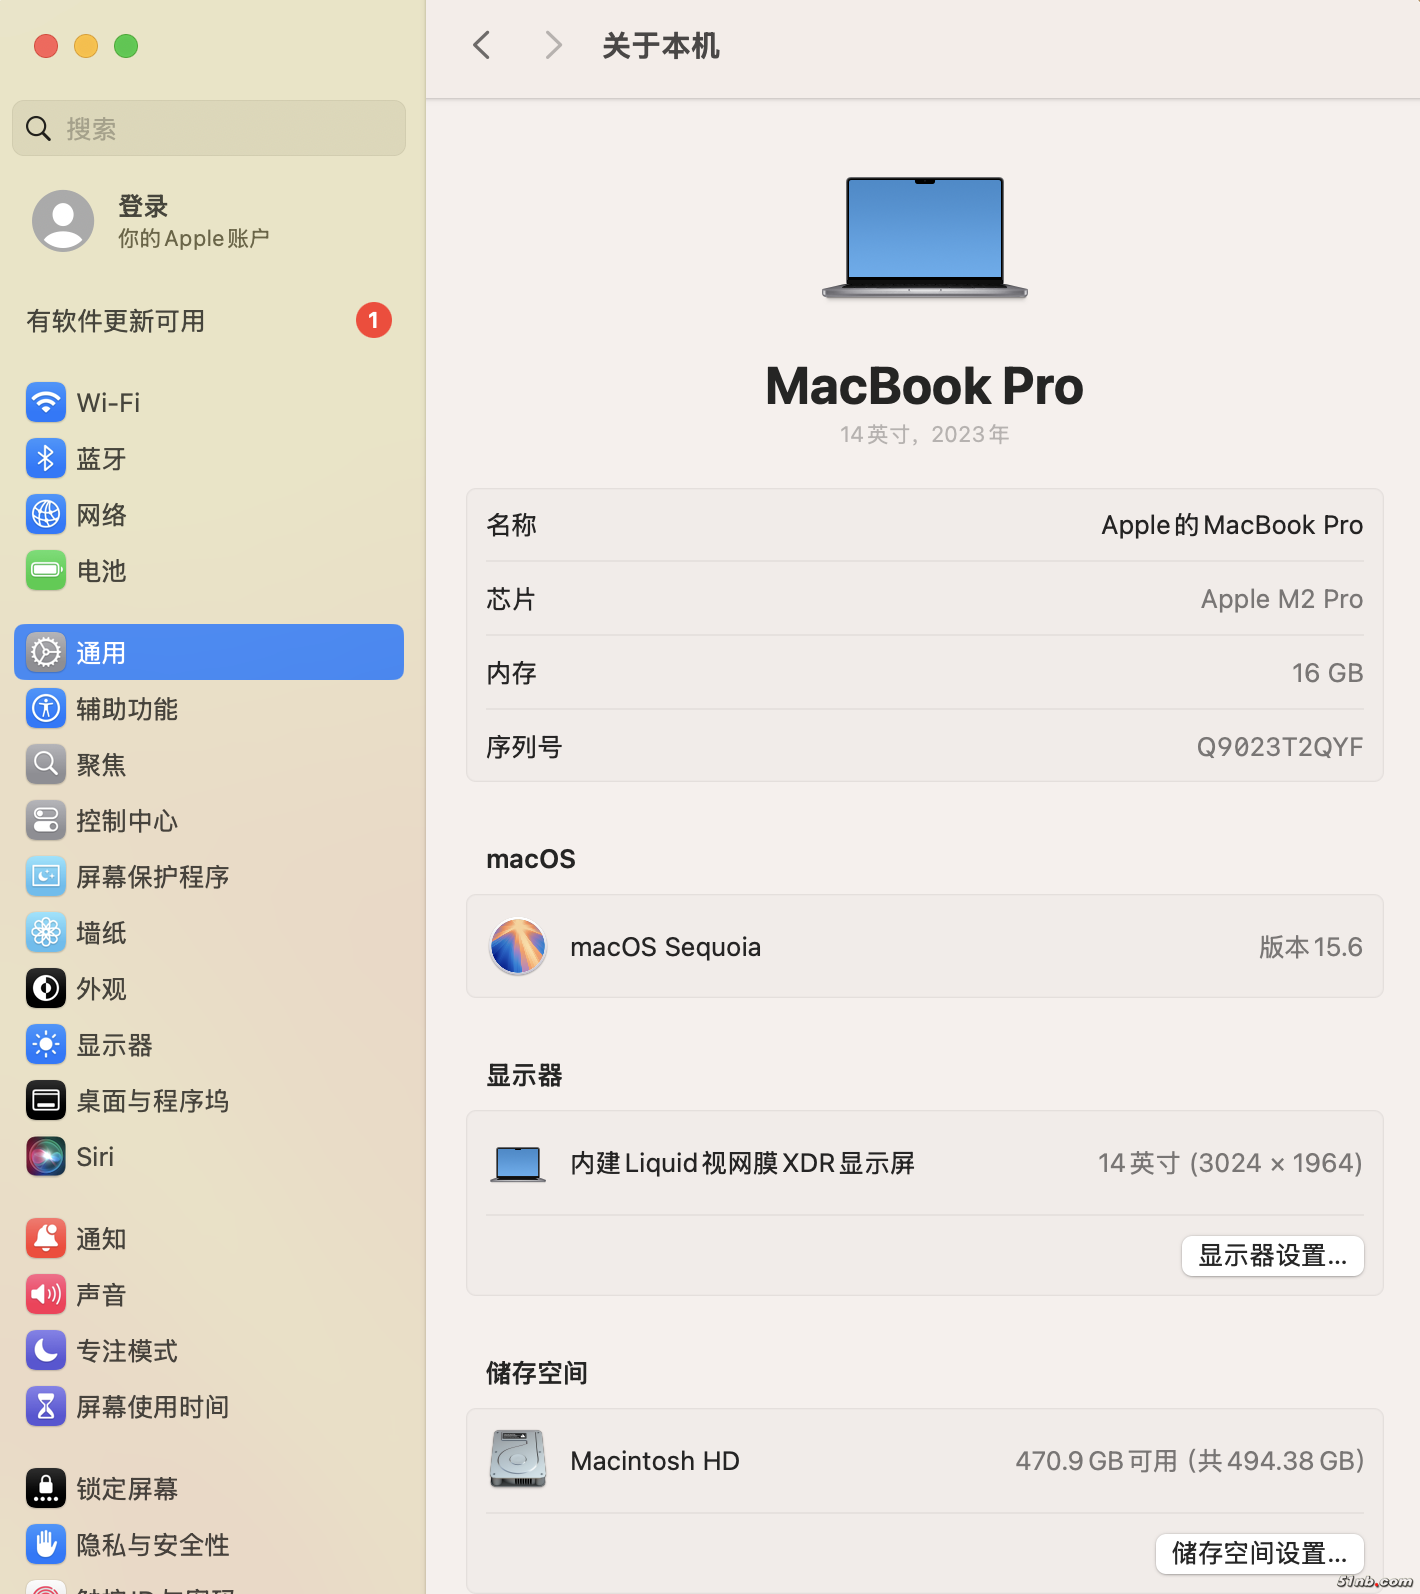Click the storage text 470.9 GB 可用
This screenshot has height=1594, width=1420.
coord(1096,1461)
